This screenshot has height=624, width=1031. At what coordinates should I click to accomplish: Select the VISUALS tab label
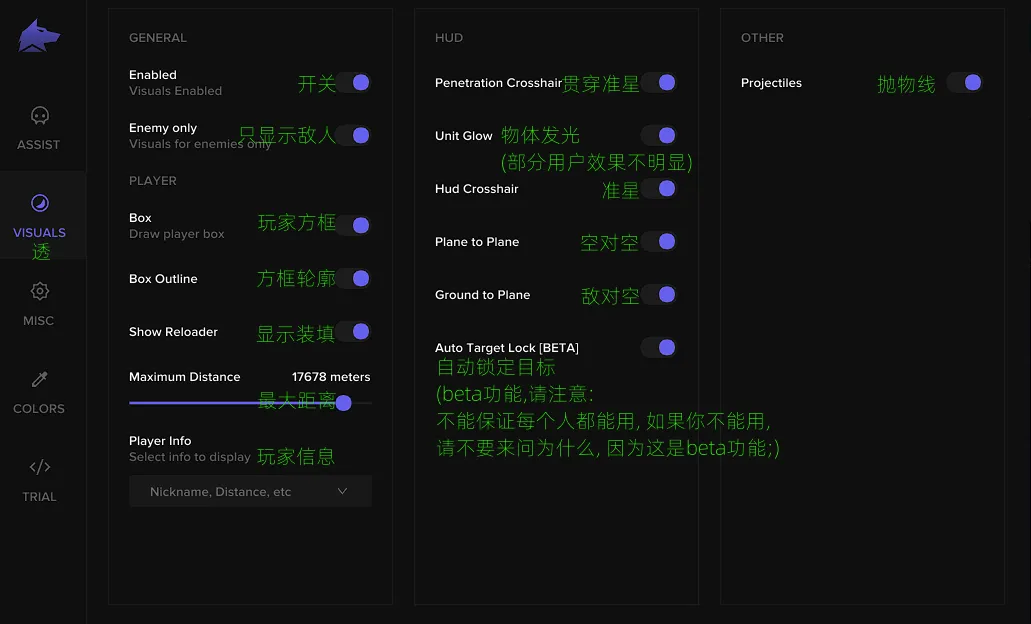click(39, 233)
